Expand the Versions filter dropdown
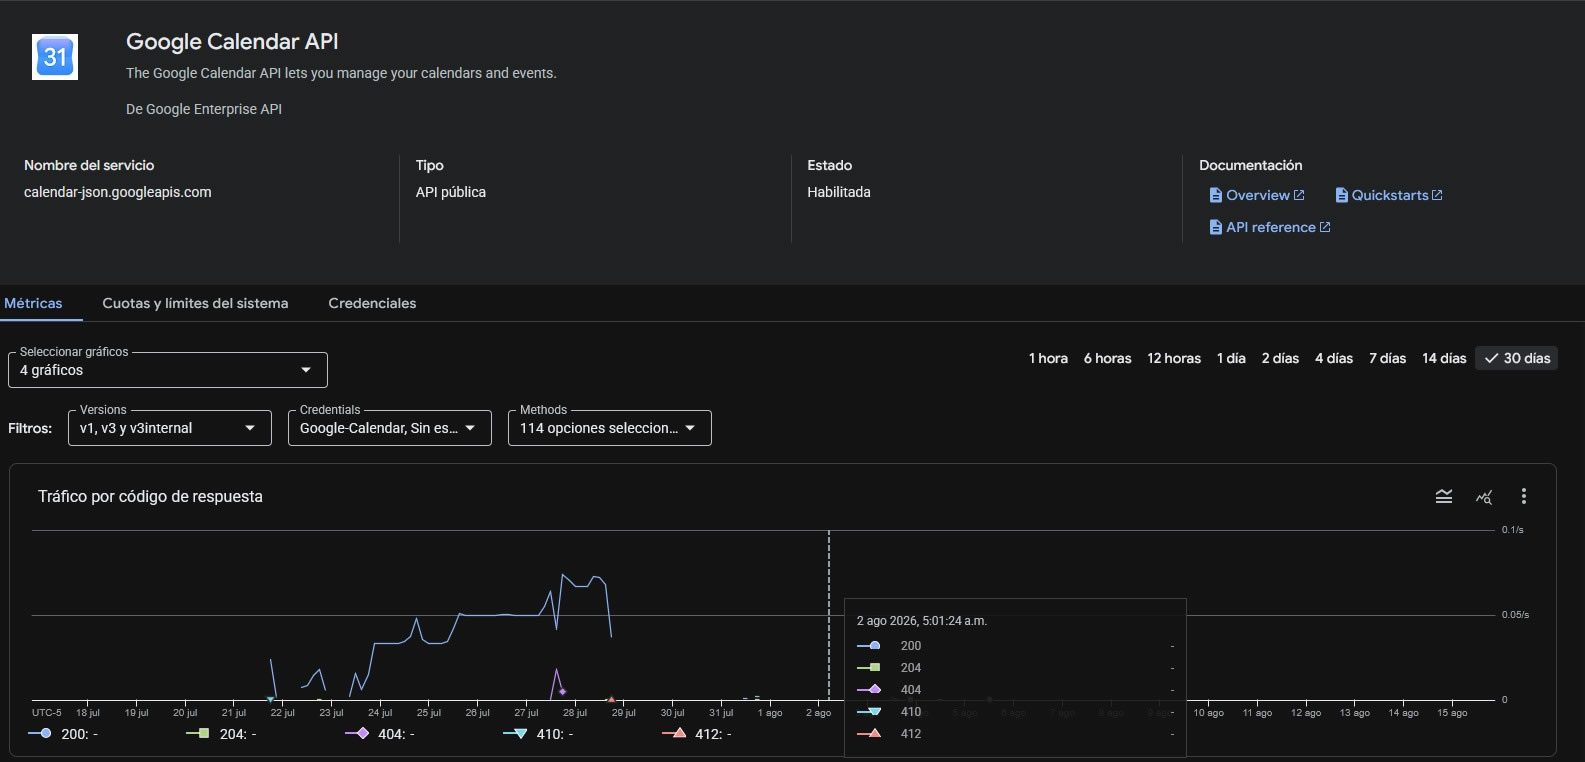Screen dimensions: 1585x762 (170, 428)
